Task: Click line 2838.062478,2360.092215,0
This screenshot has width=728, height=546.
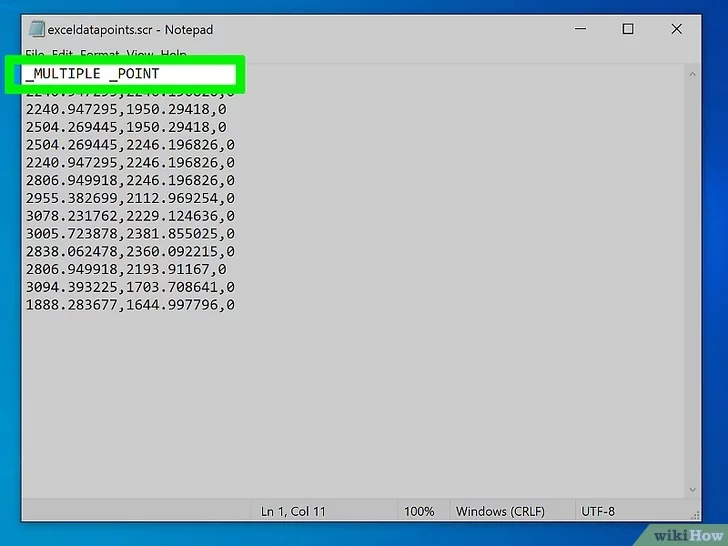Action: [x=130, y=252]
